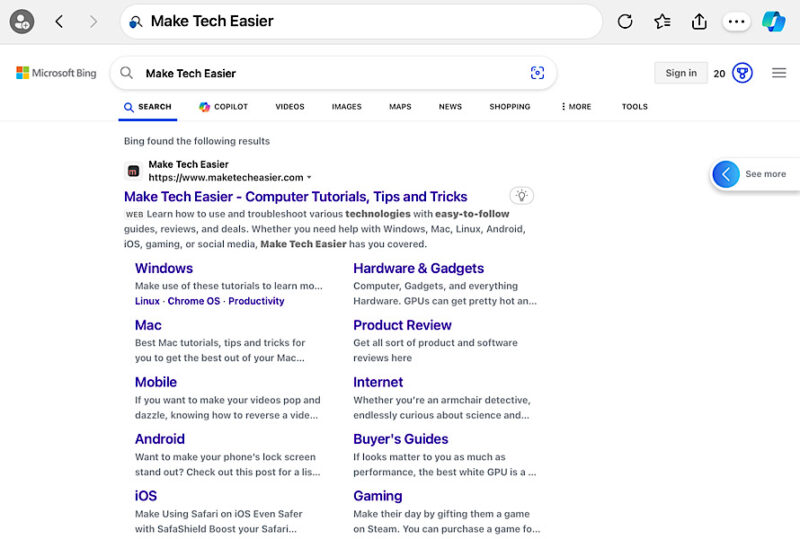Viewport: 800px width, 539px height.
Task: Switch to the NEWS tab
Action: (450, 107)
